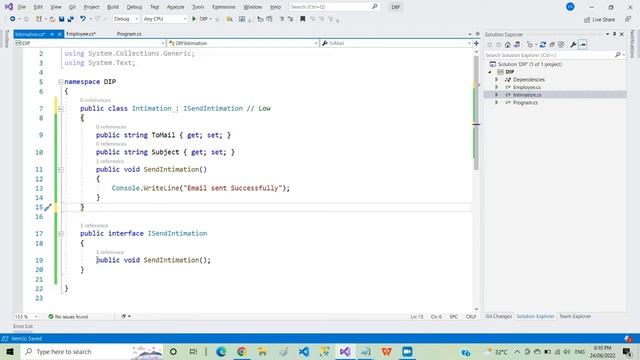The width and height of the screenshot is (640, 360).
Task: Open the Toolbox side tab
Action: coord(6,39)
